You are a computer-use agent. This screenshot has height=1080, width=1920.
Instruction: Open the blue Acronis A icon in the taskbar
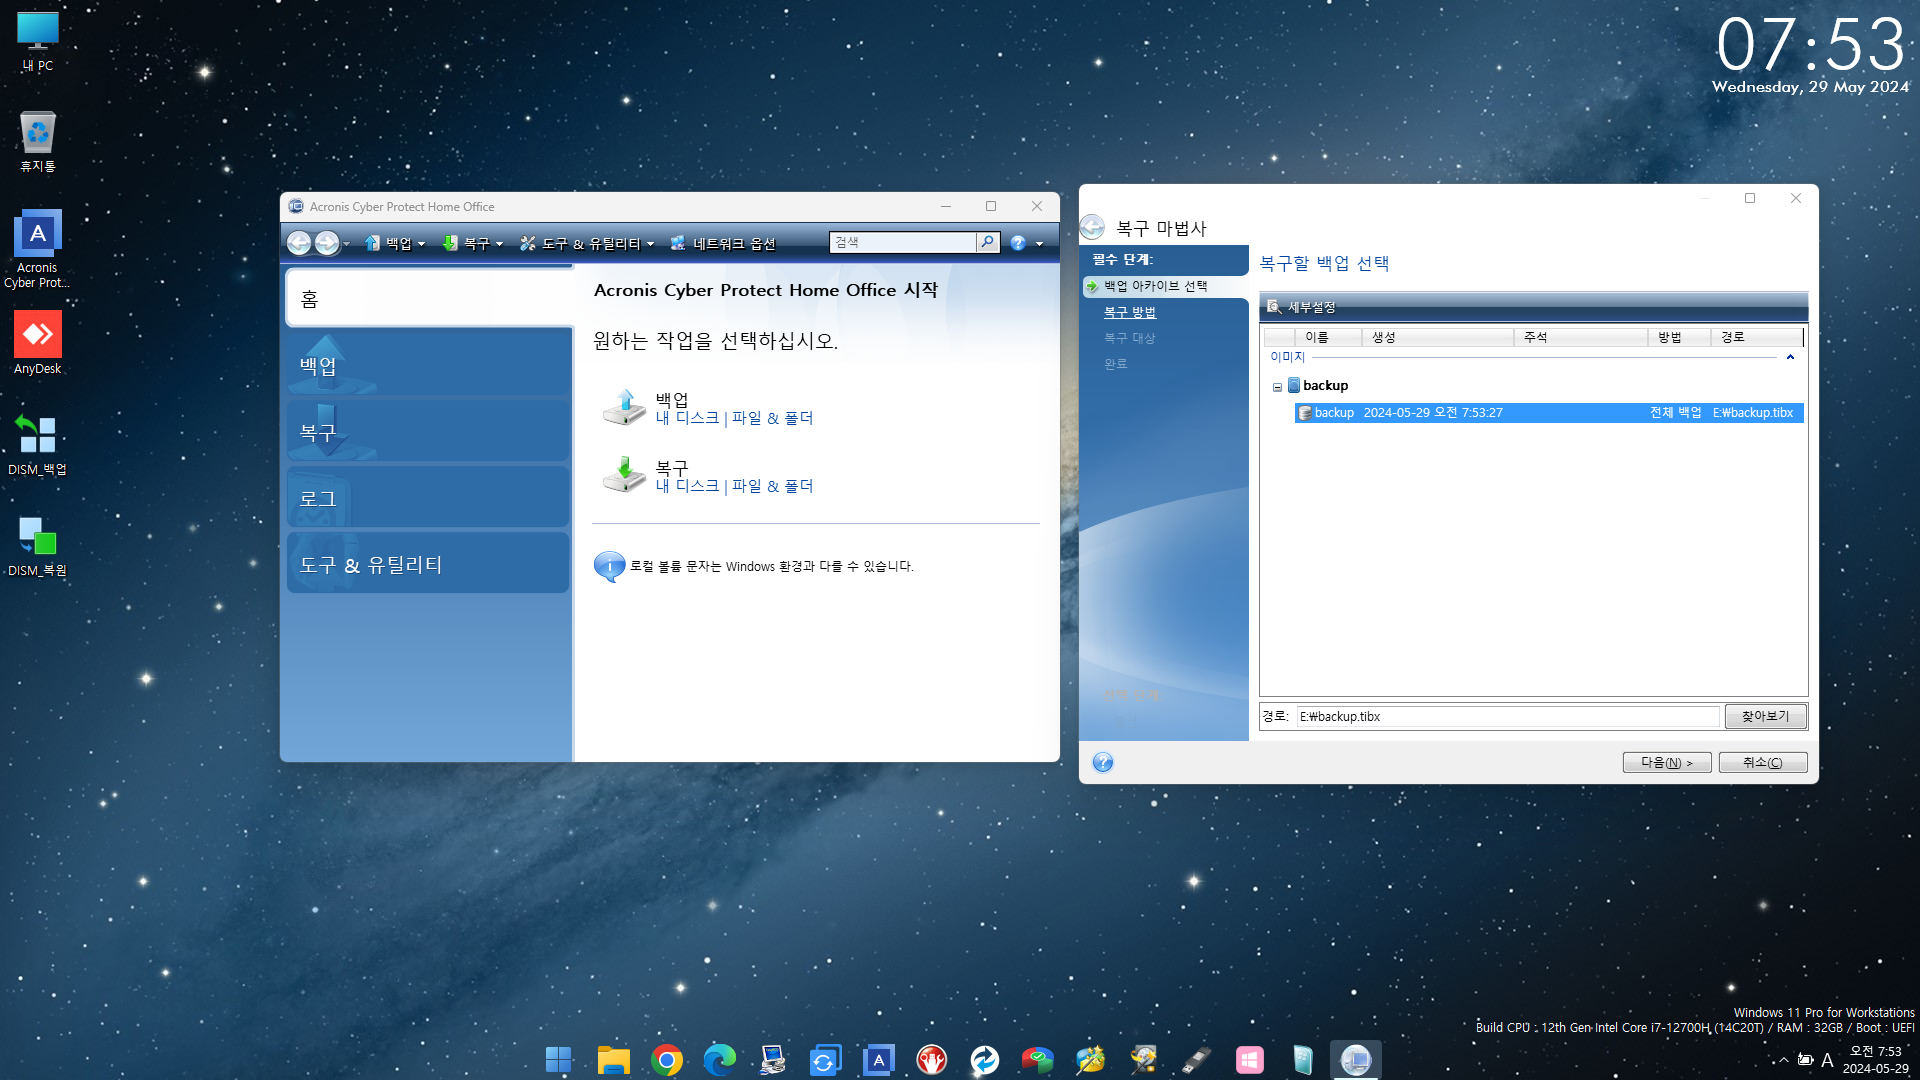878,1060
